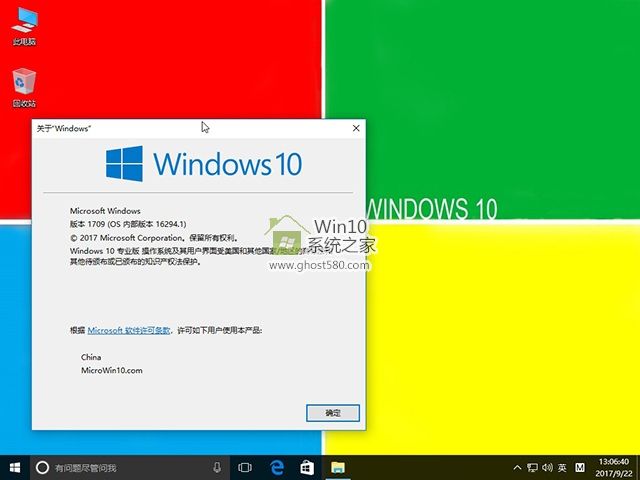Click the 确定 button in the dialog
The width and height of the screenshot is (640, 480).
pos(333,413)
